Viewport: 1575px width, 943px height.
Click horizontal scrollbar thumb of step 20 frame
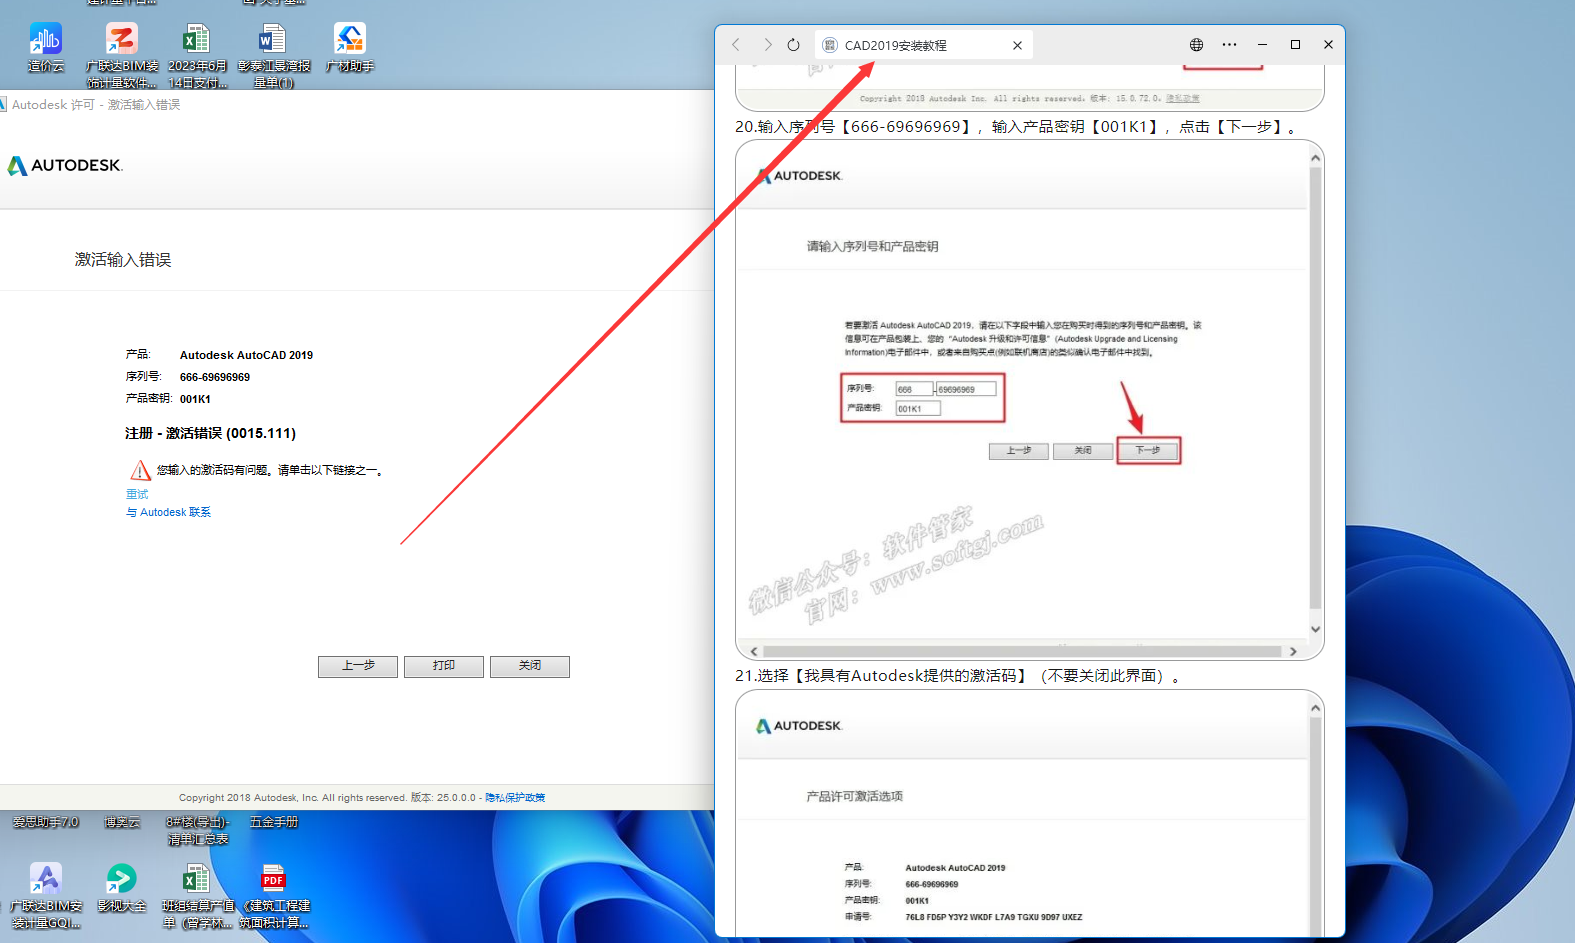click(x=1023, y=651)
